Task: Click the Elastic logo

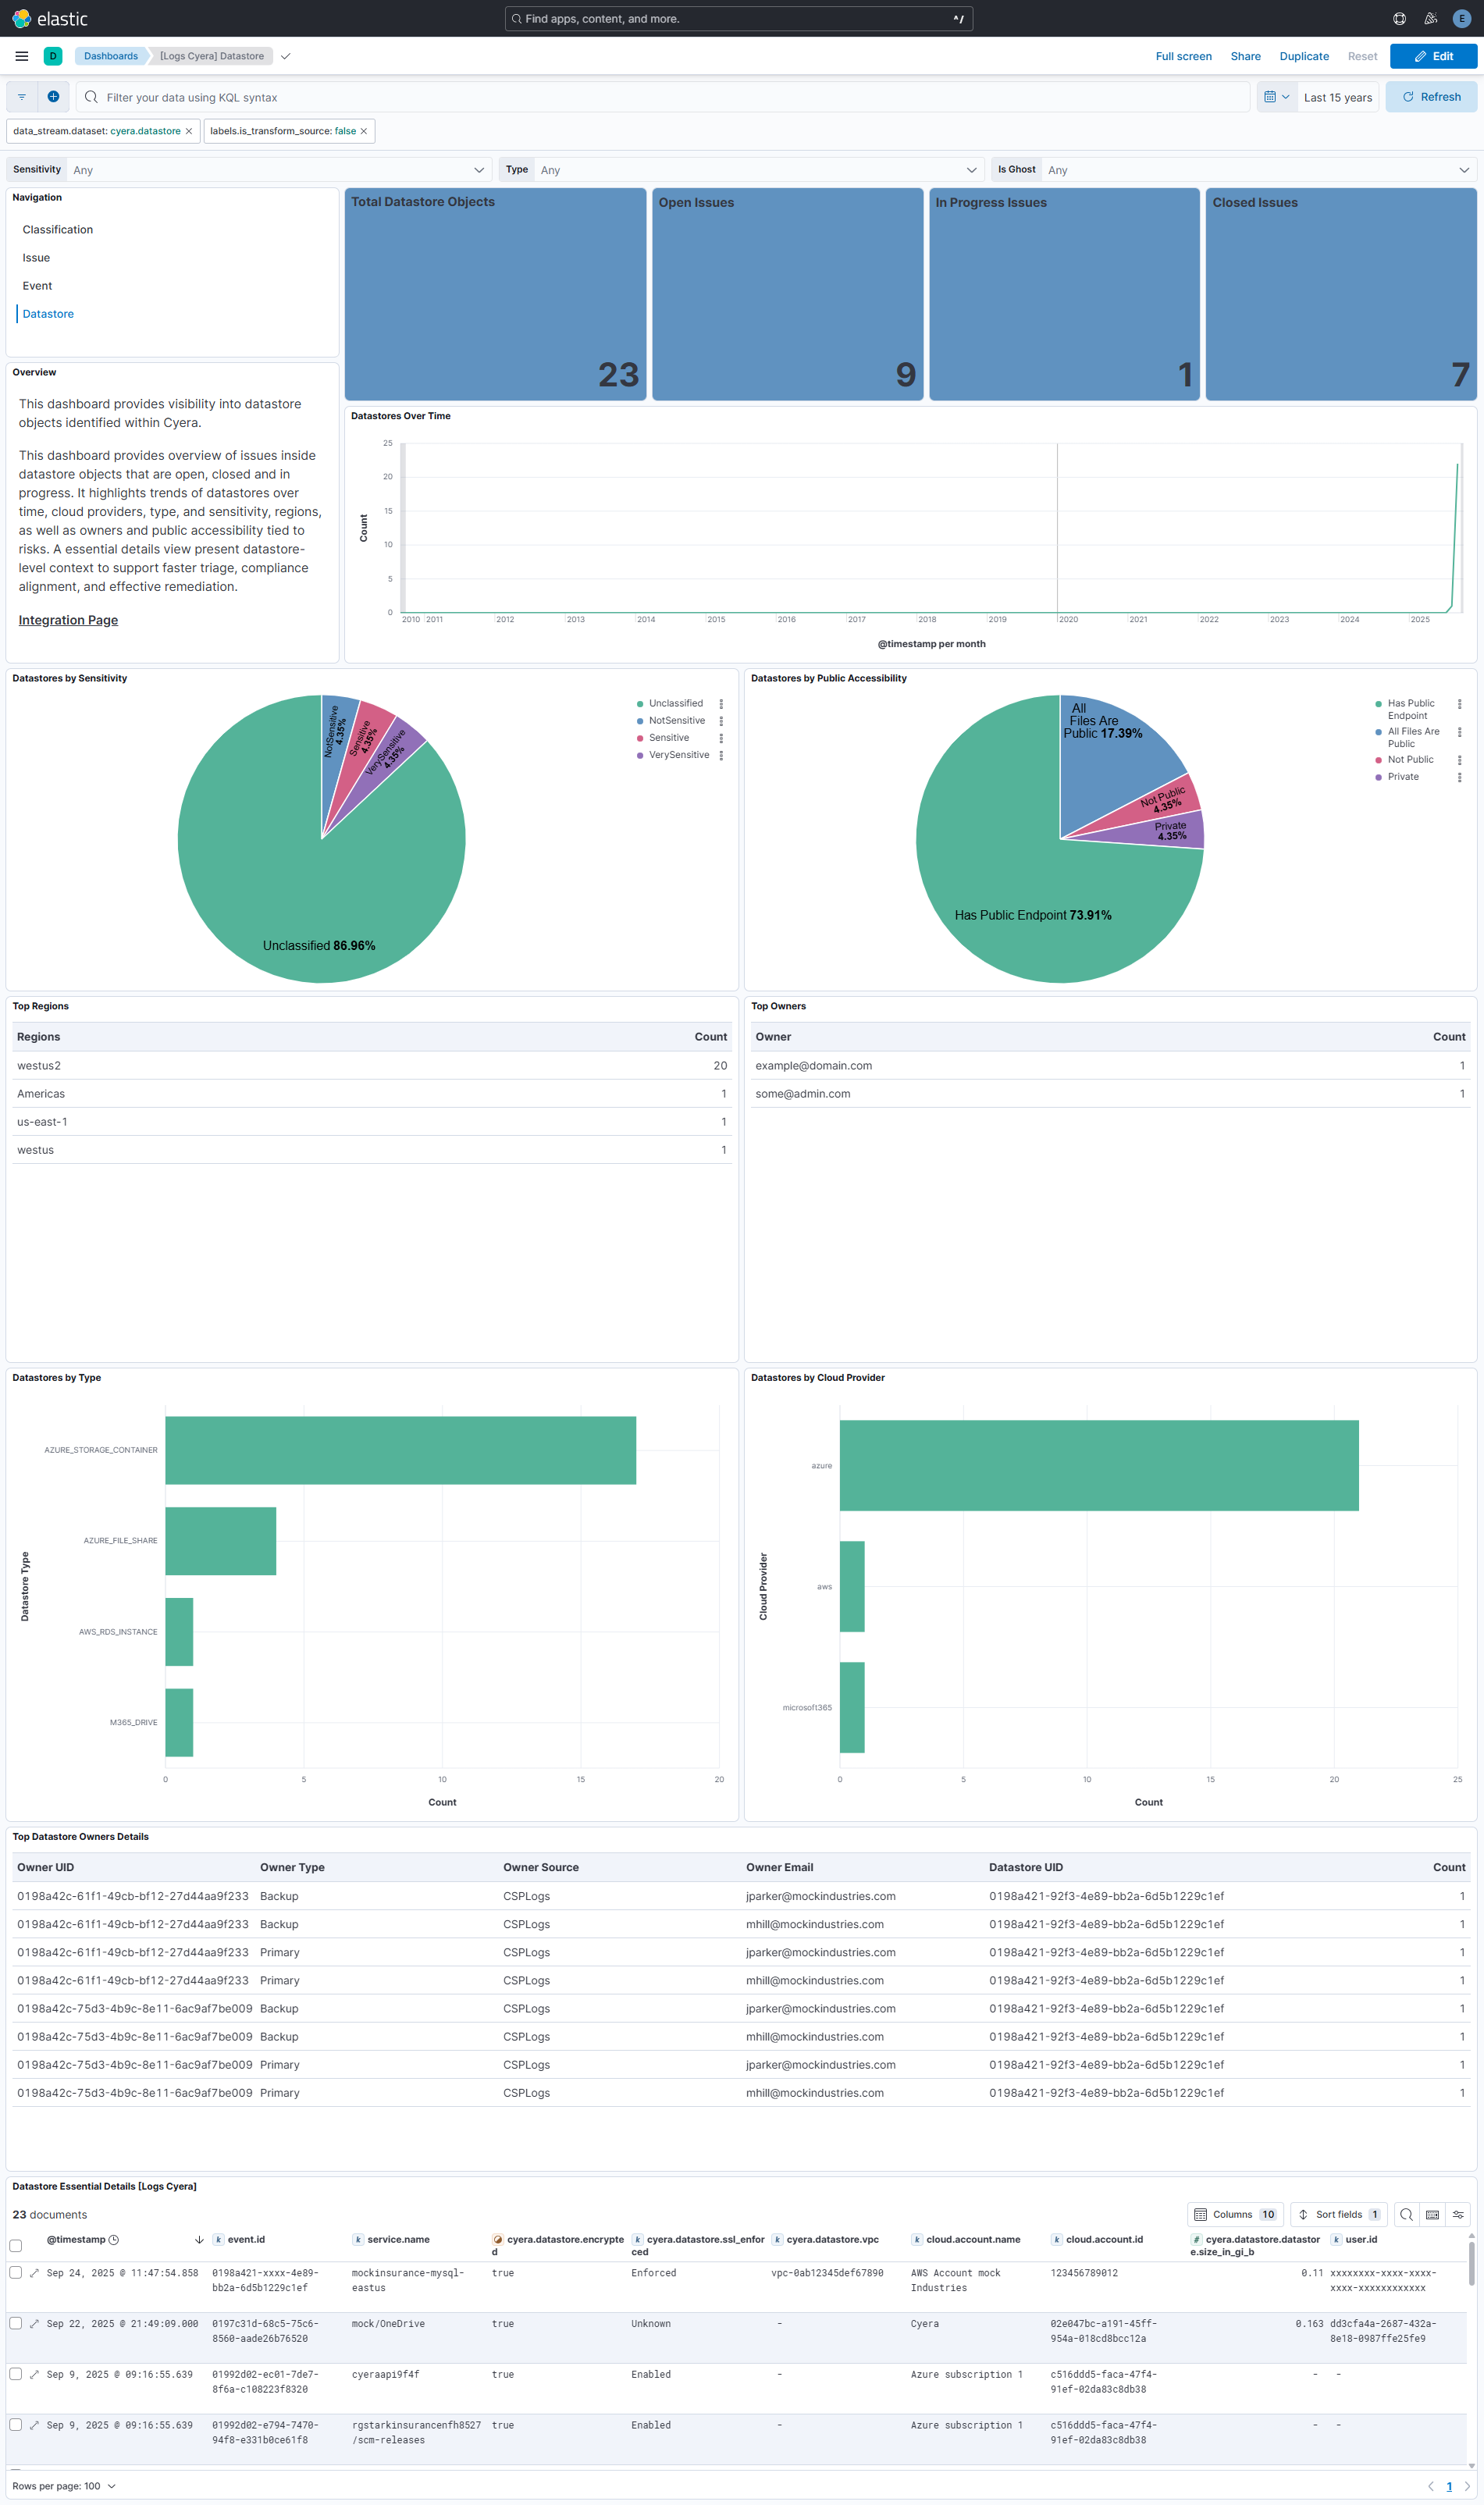Action: (x=48, y=18)
